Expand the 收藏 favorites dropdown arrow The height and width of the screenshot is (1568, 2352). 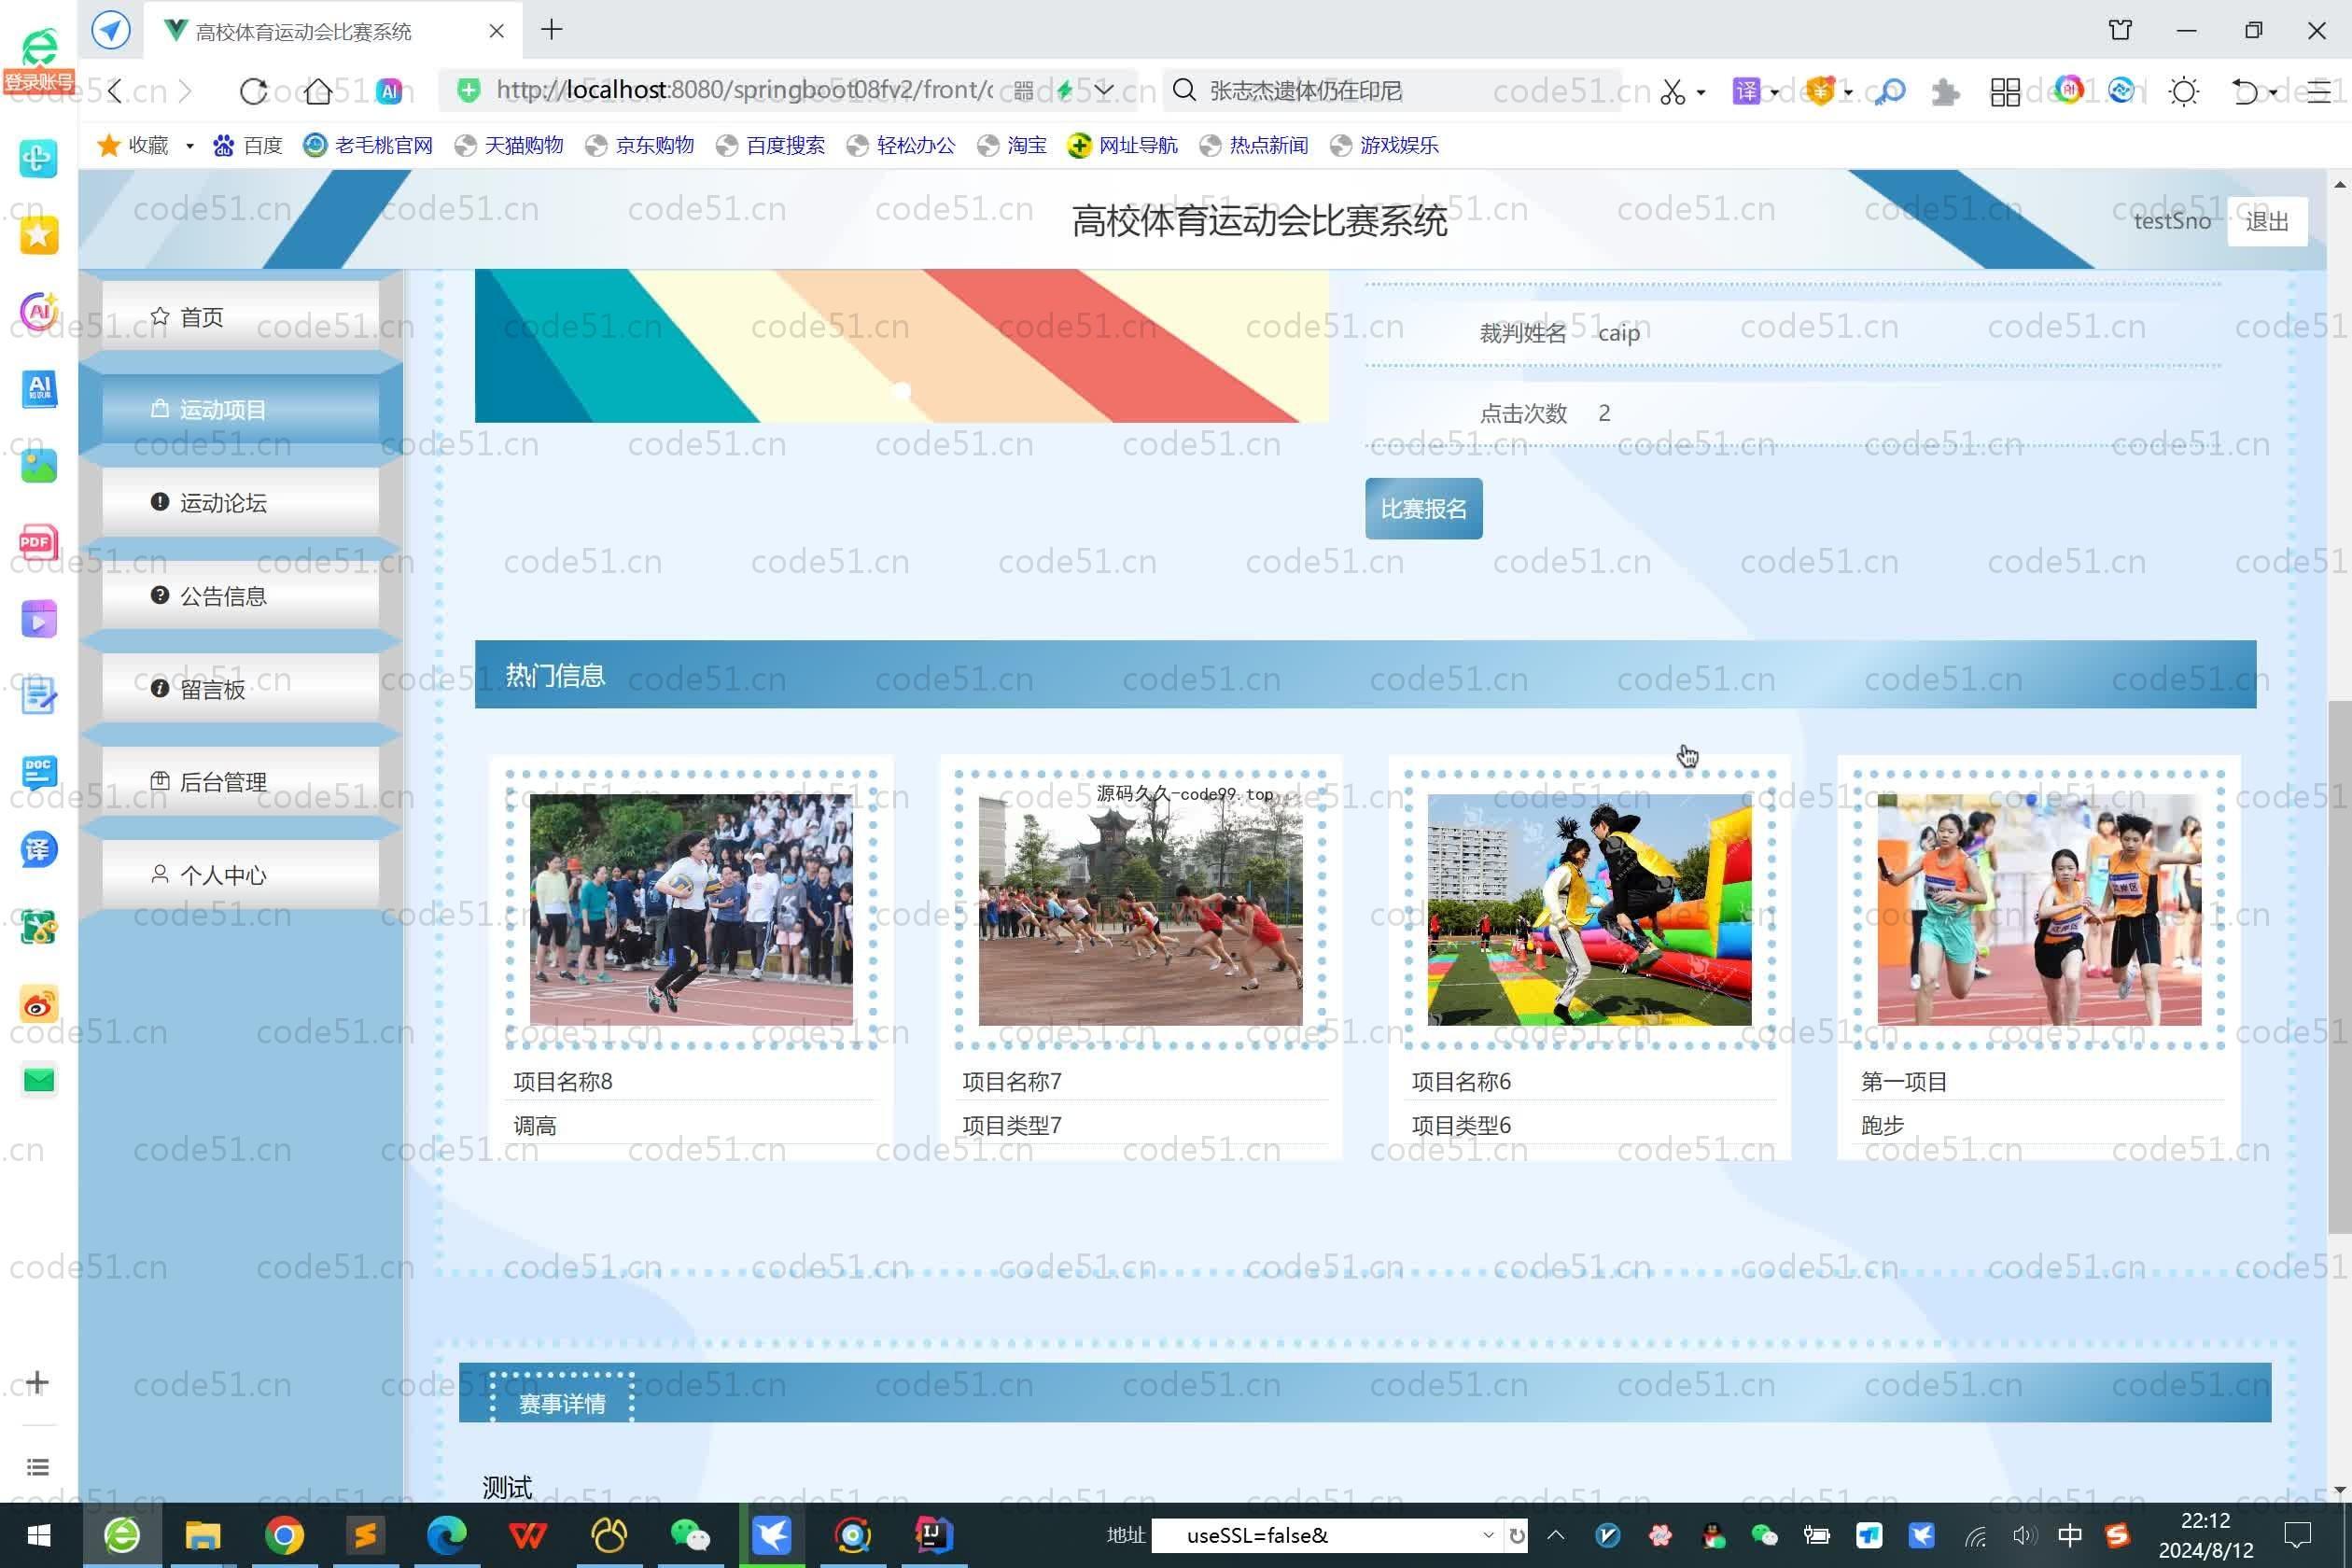point(189,146)
